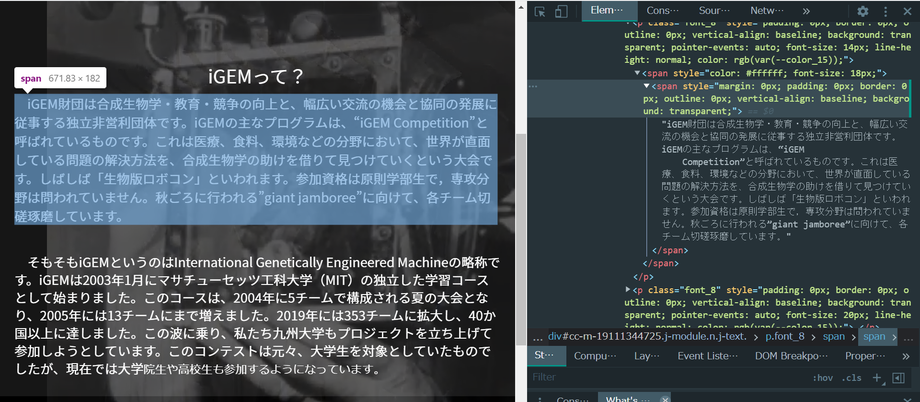Add a new style rule plus icon

pos(877,377)
